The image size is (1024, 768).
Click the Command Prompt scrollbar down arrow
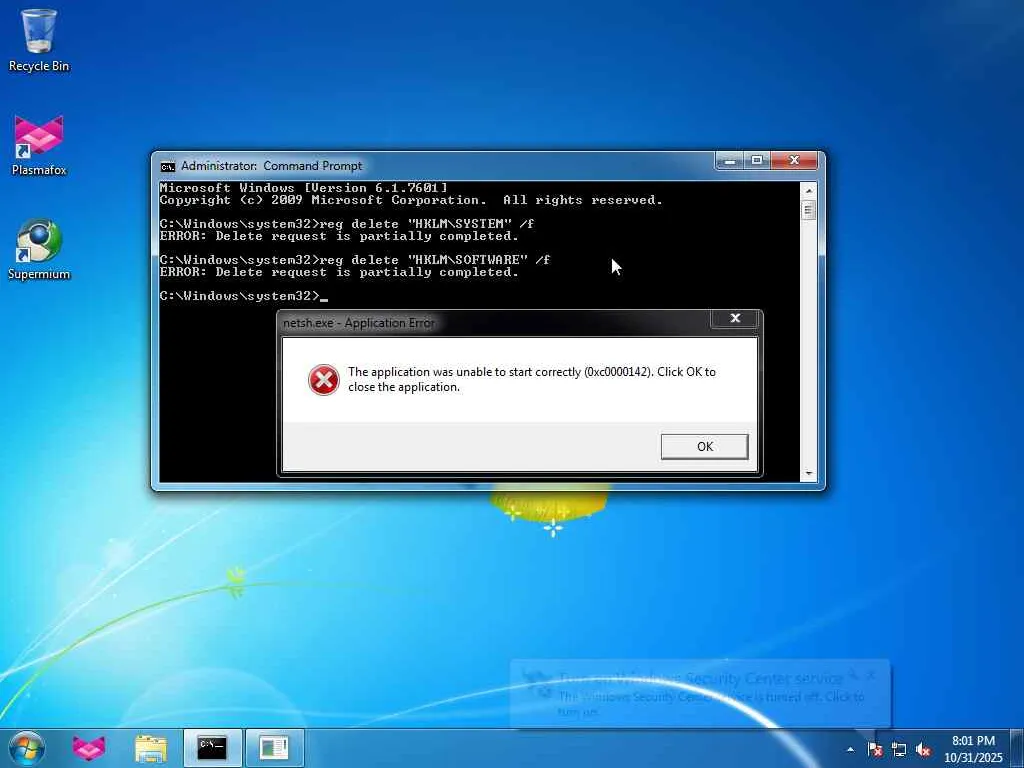[x=809, y=473]
